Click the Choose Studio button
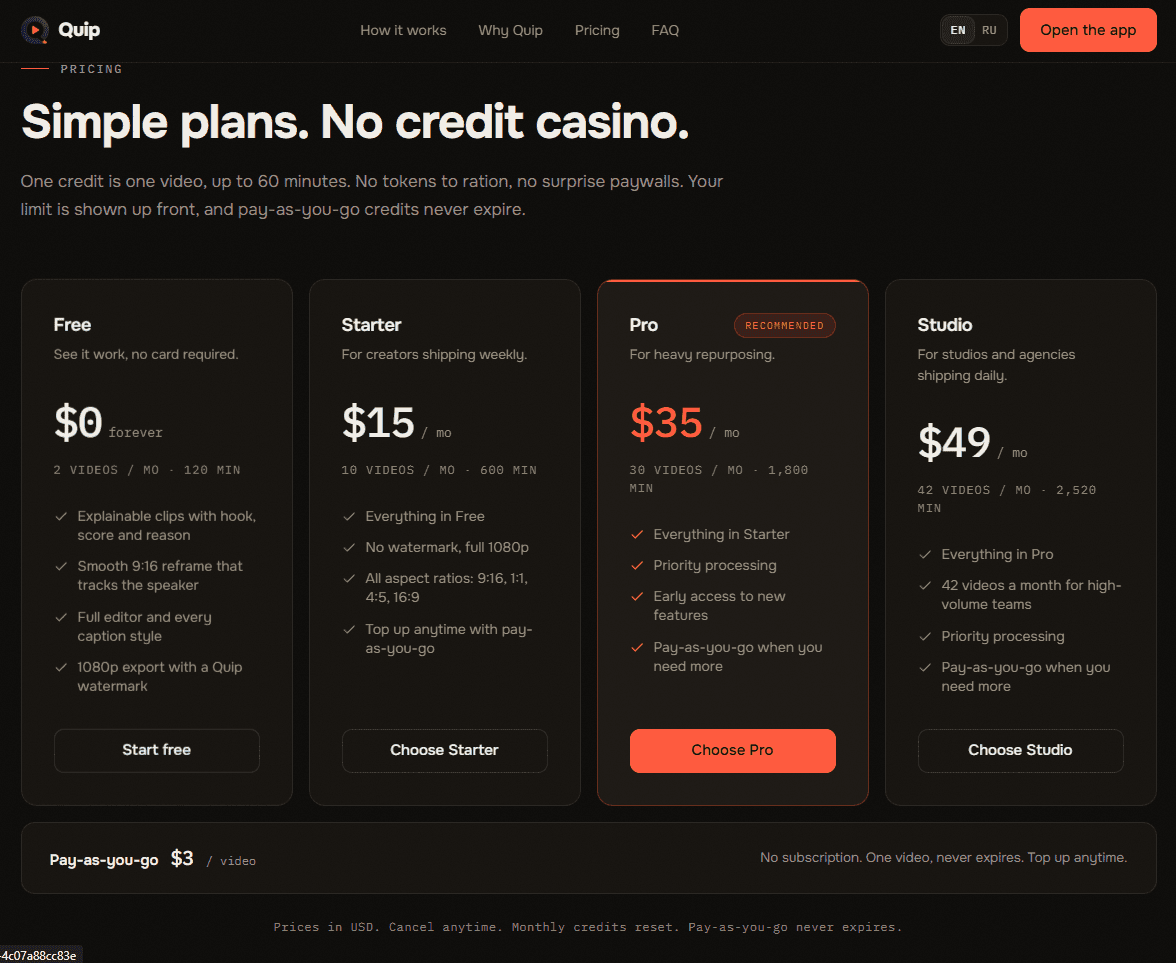The width and height of the screenshot is (1176, 963). 1021,750
